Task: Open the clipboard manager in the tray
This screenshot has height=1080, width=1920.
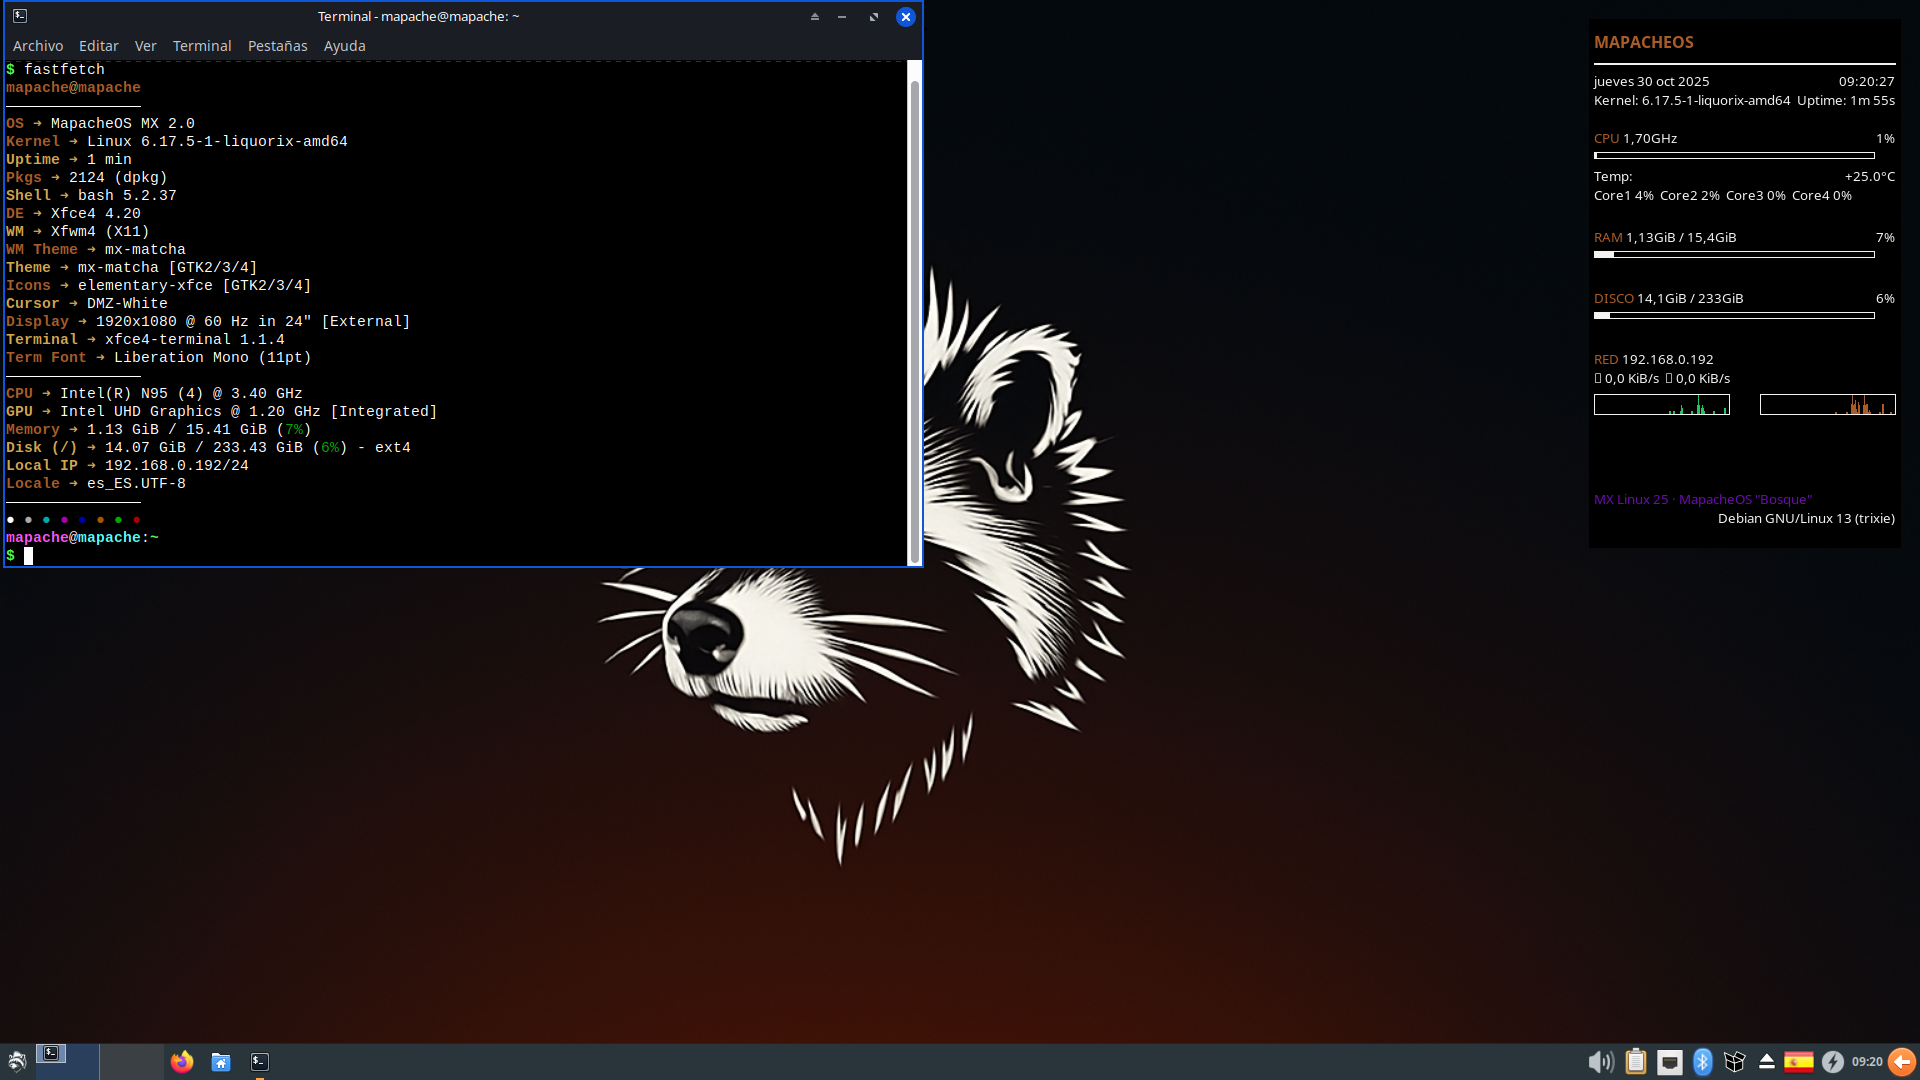Action: 1636,1062
